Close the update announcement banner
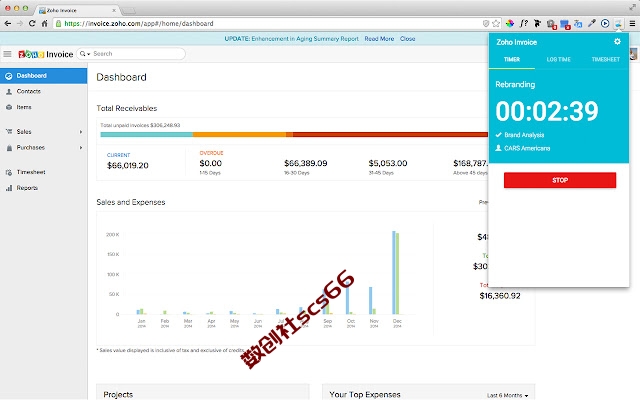The width and height of the screenshot is (640, 400). click(407, 39)
